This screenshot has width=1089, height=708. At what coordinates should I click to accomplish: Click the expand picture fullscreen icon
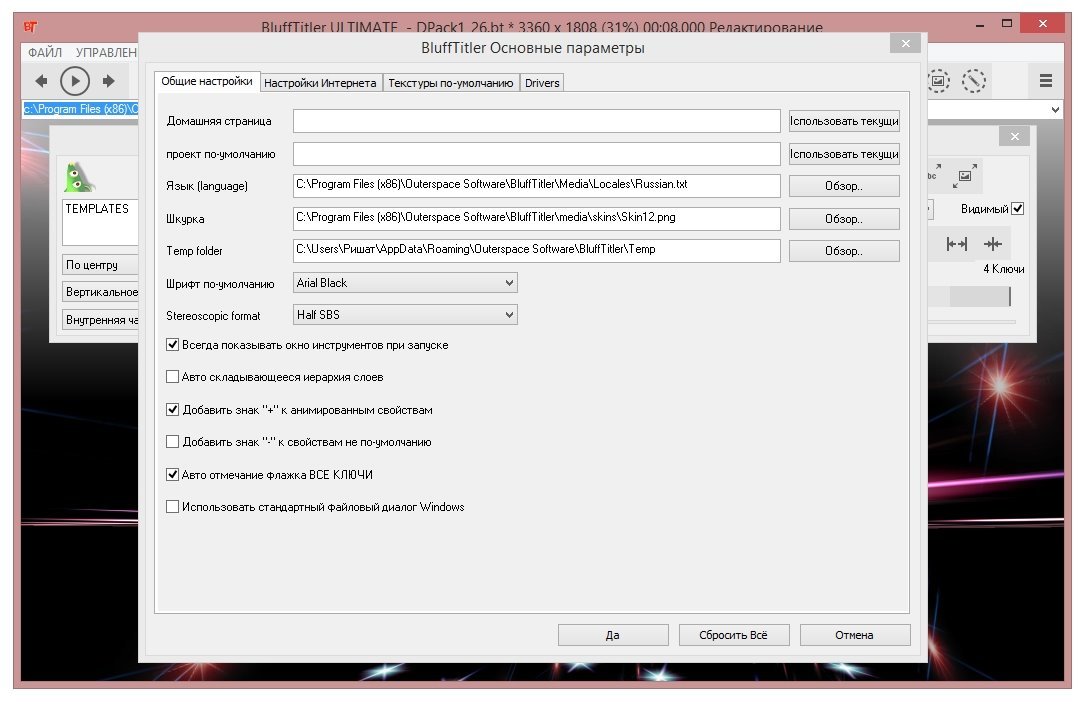964,176
